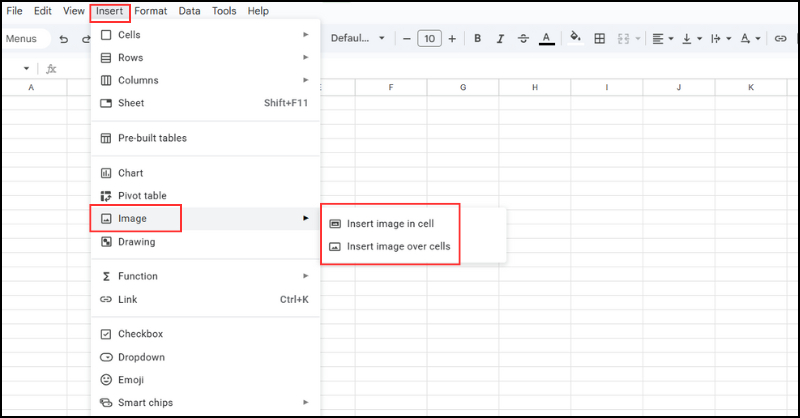Click the merge cells icon

click(623, 38)
